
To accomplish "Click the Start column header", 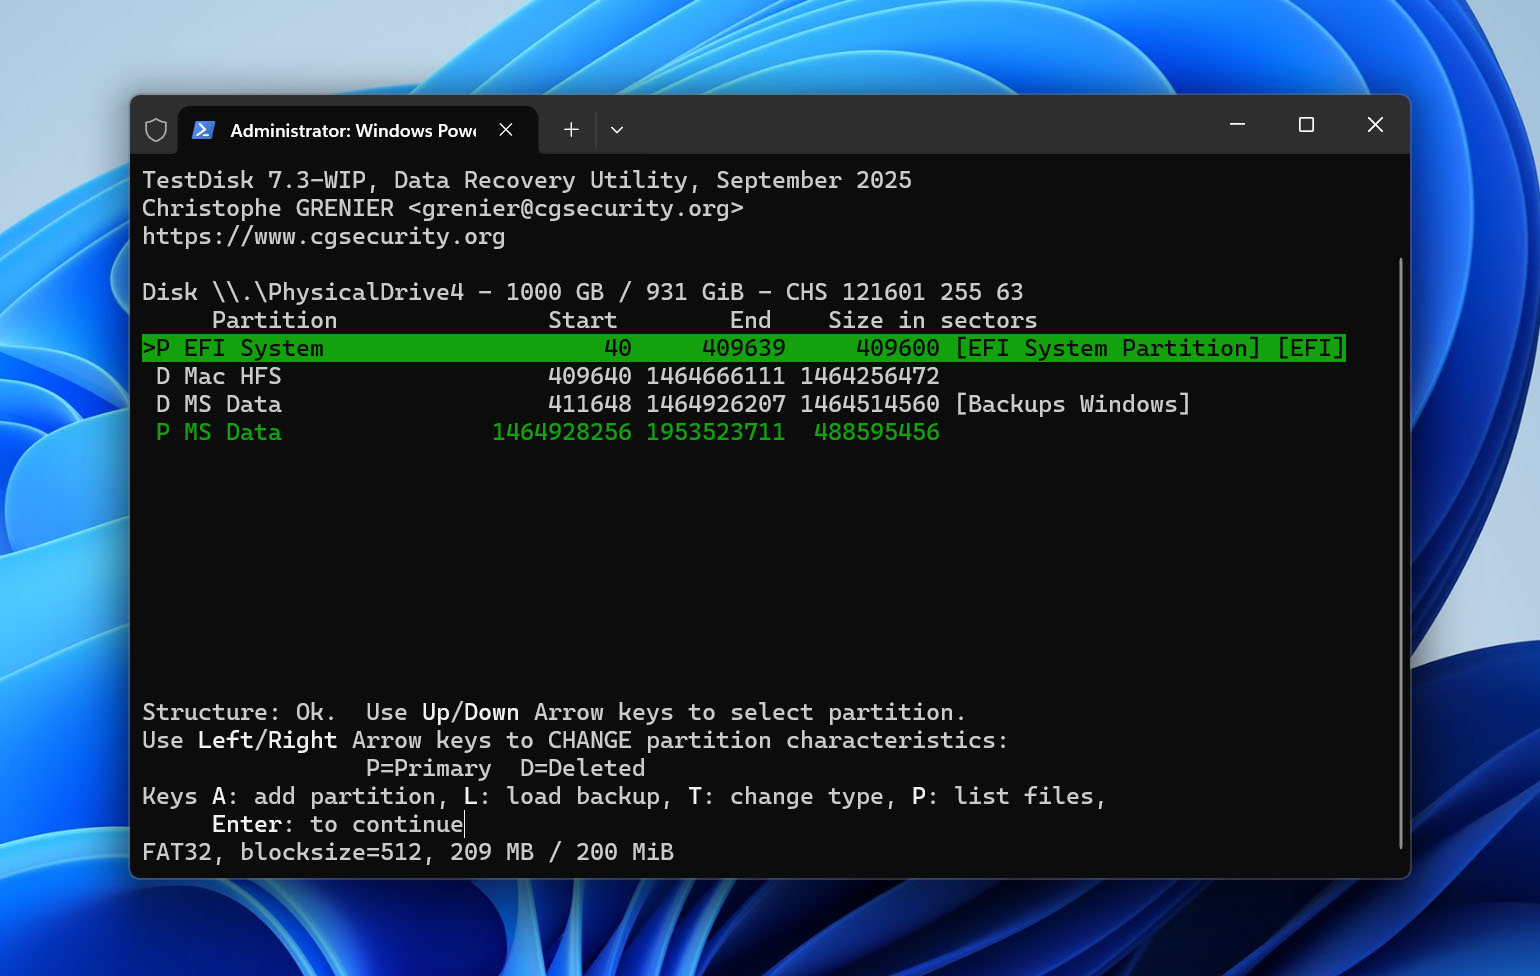I will coord(582,320).
